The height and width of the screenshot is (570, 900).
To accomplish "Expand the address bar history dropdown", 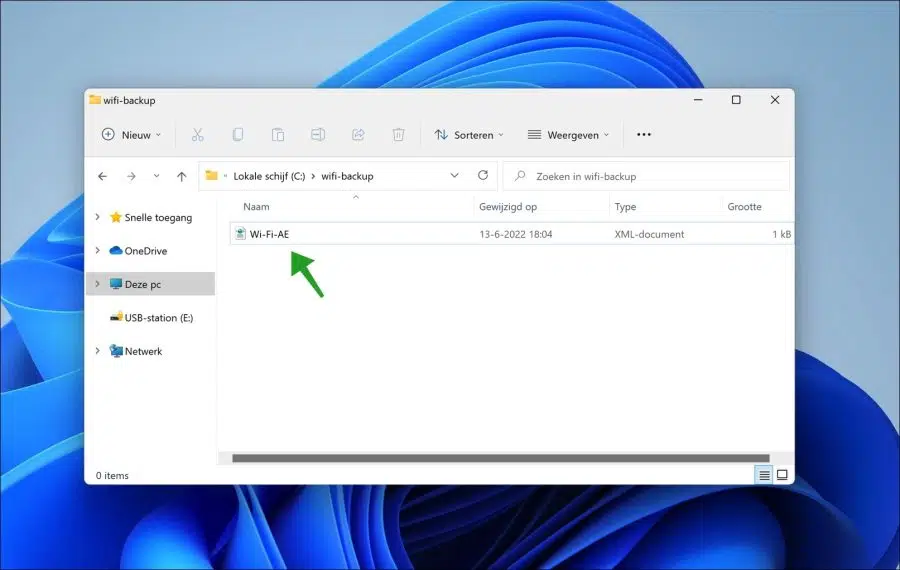I will (x=454, y=176).
